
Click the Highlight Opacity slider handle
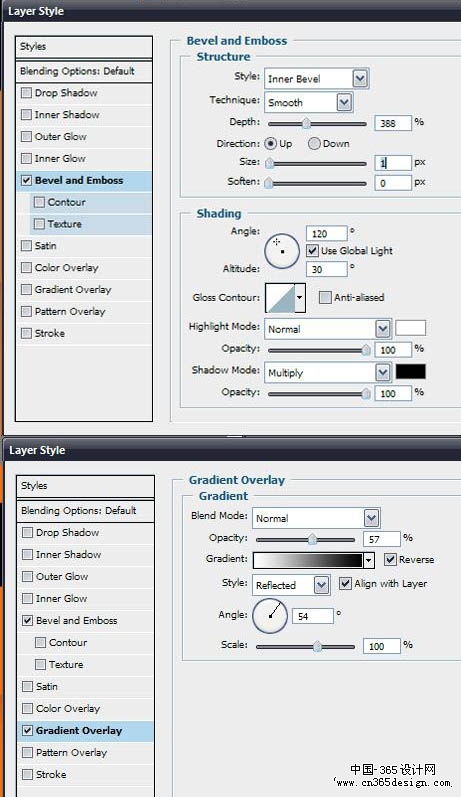click(x=365, y=350)
